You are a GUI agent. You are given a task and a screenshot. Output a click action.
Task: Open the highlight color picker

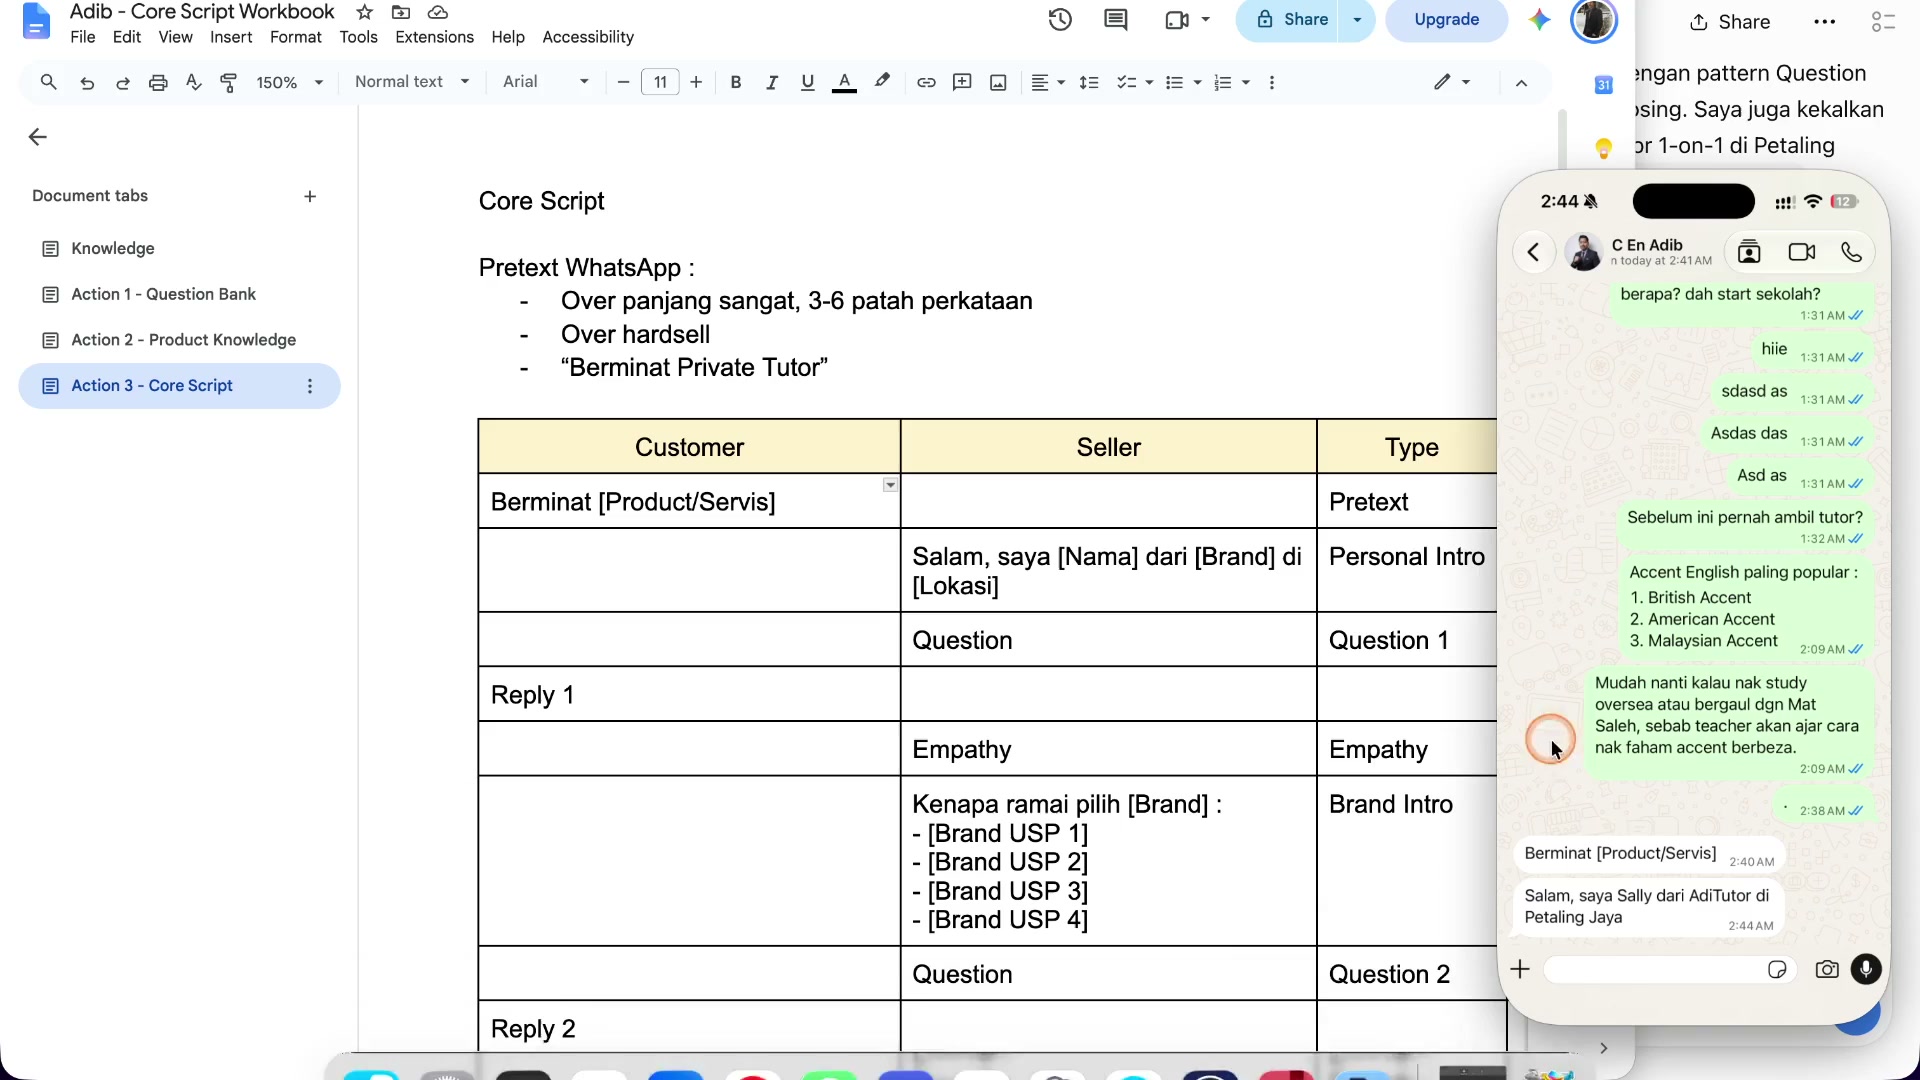tap(882, 82)
